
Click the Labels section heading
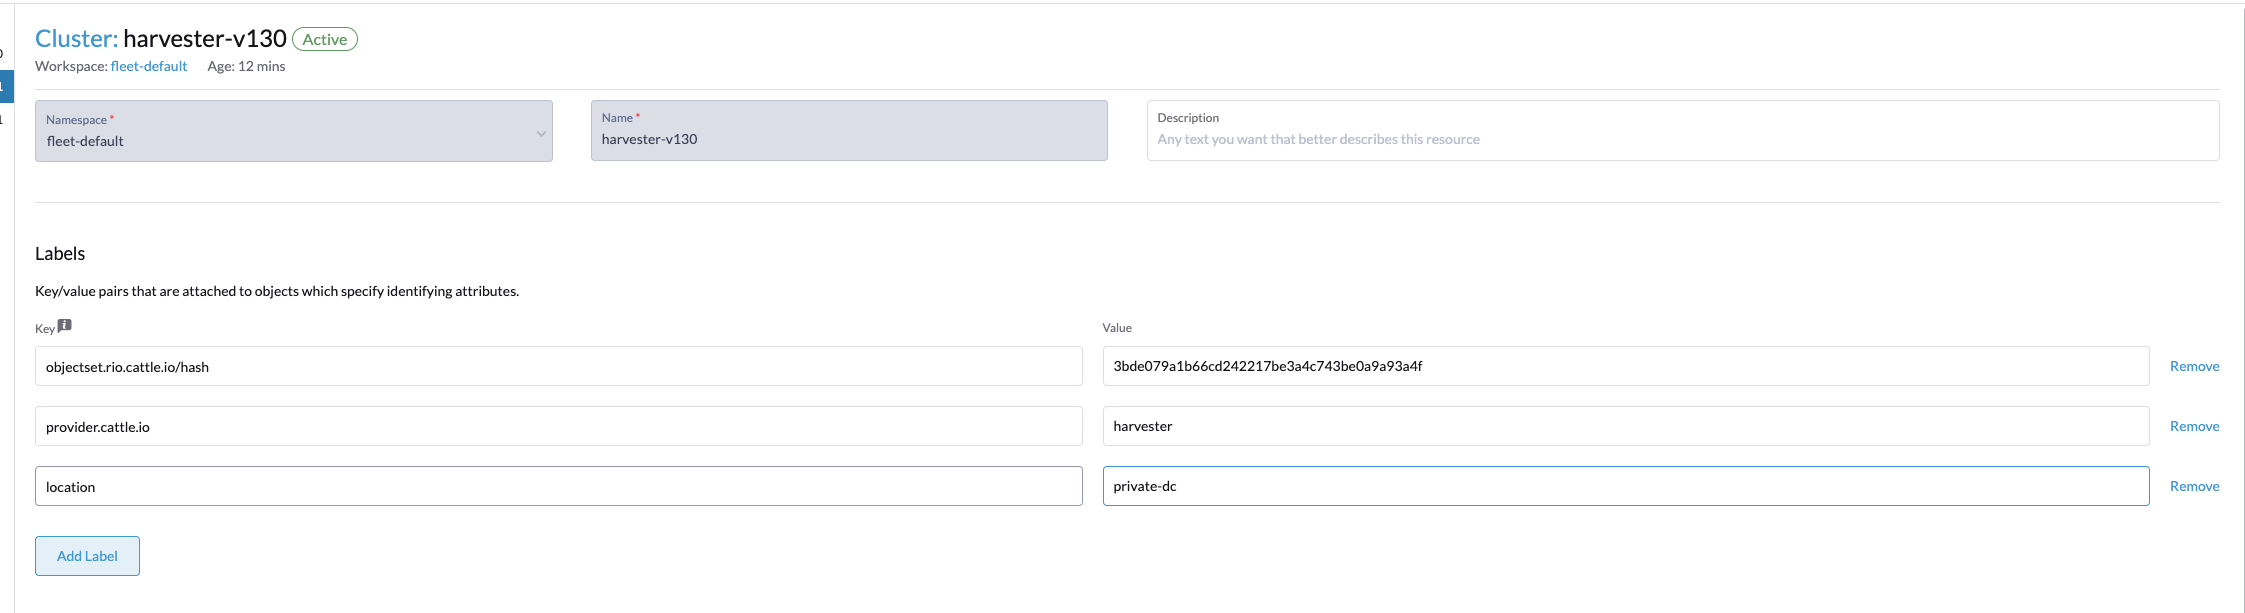coord(60,254)
